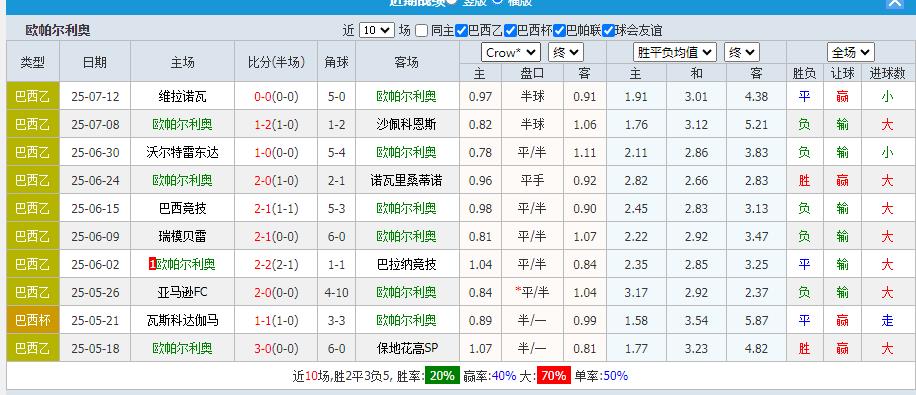Click the 客场 column header
The image size is (916, 395).
point(407,62)
